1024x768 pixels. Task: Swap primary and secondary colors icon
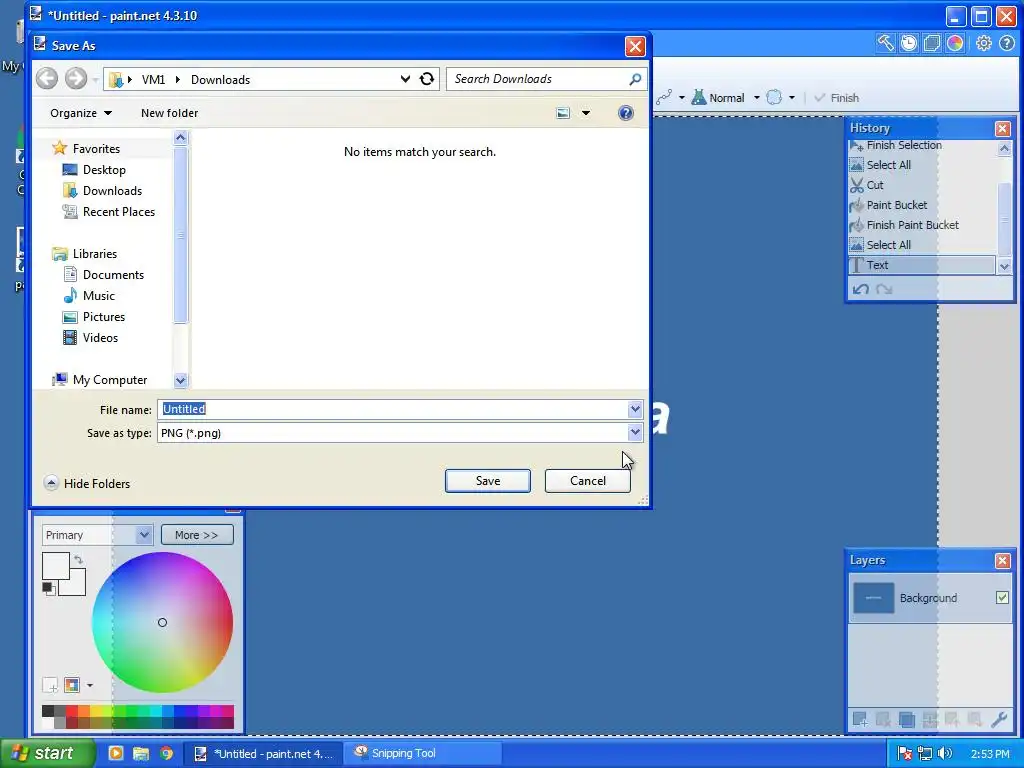click(x=78, y=560)
